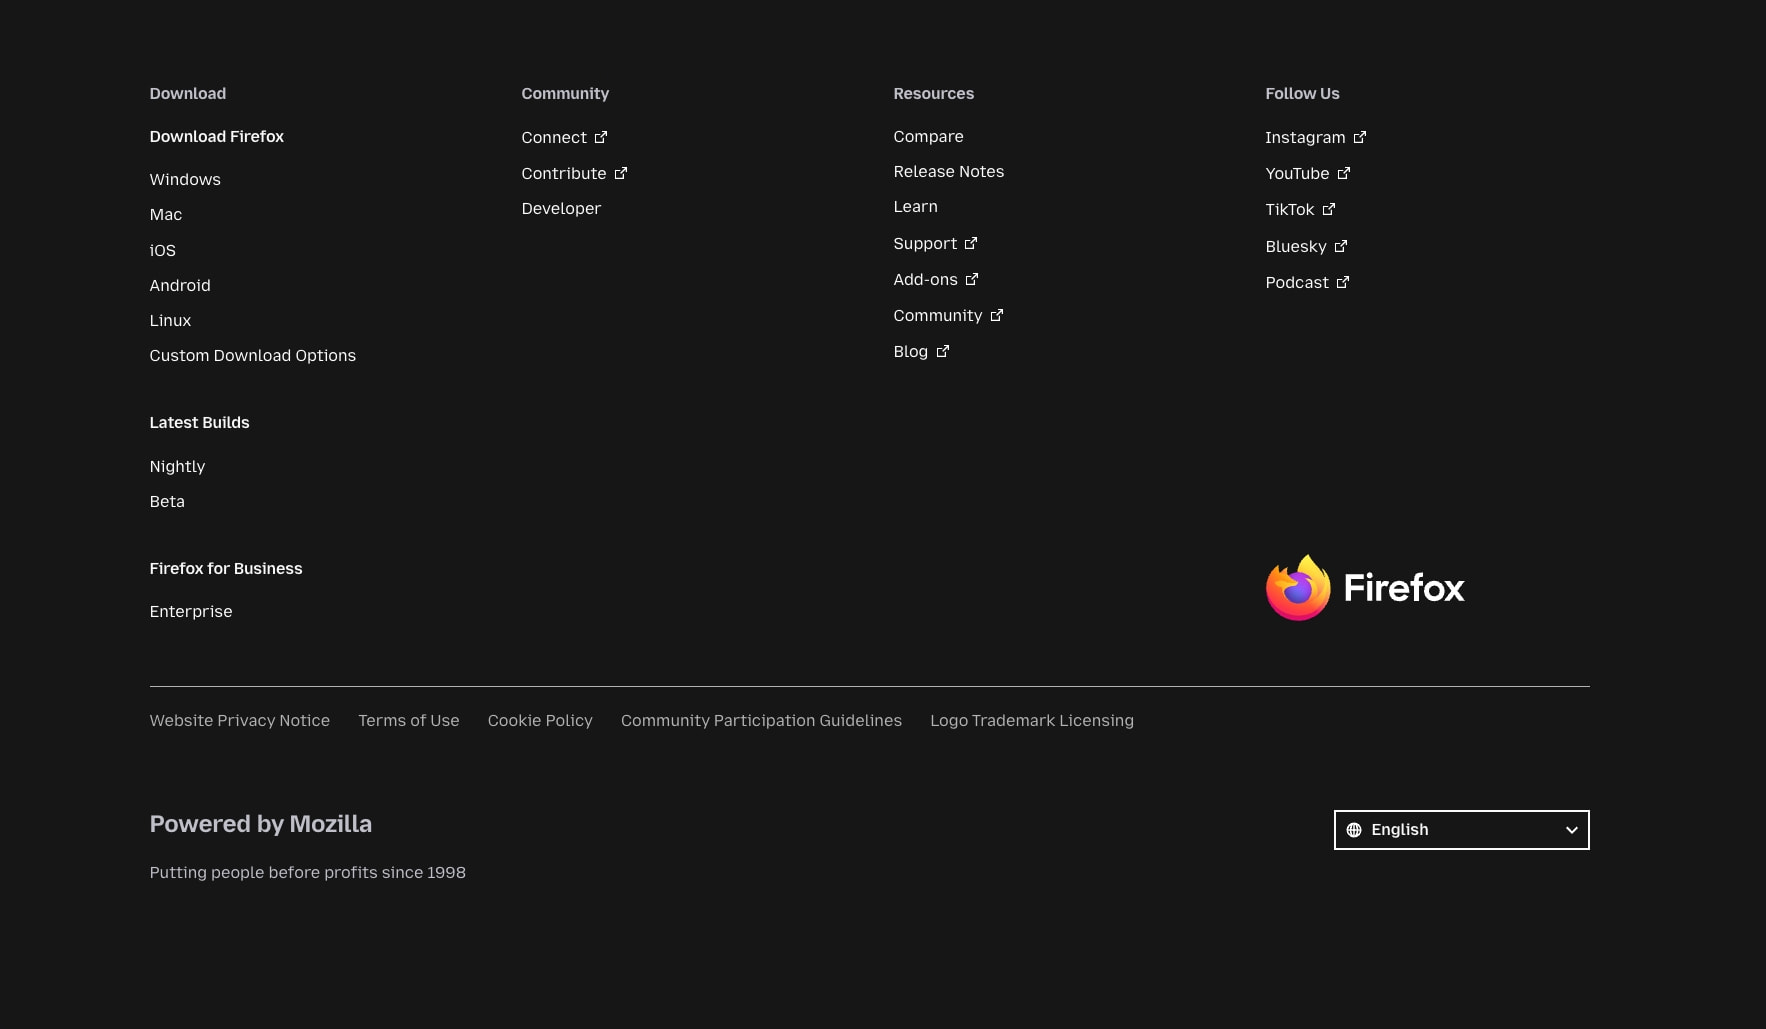Image resolution: width=1766 pixels, height=1029 pixels.
Task: Open the Compare resources link
Action: (929, 136)
